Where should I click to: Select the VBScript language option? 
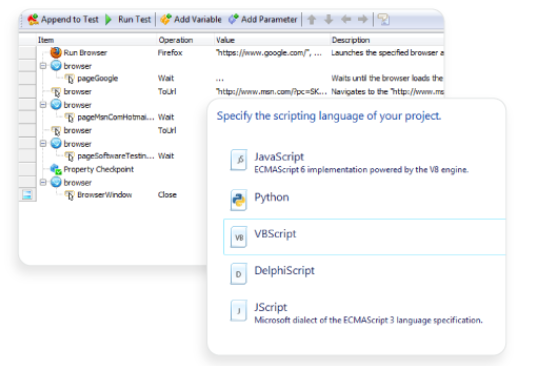click(x=364, y=237)
